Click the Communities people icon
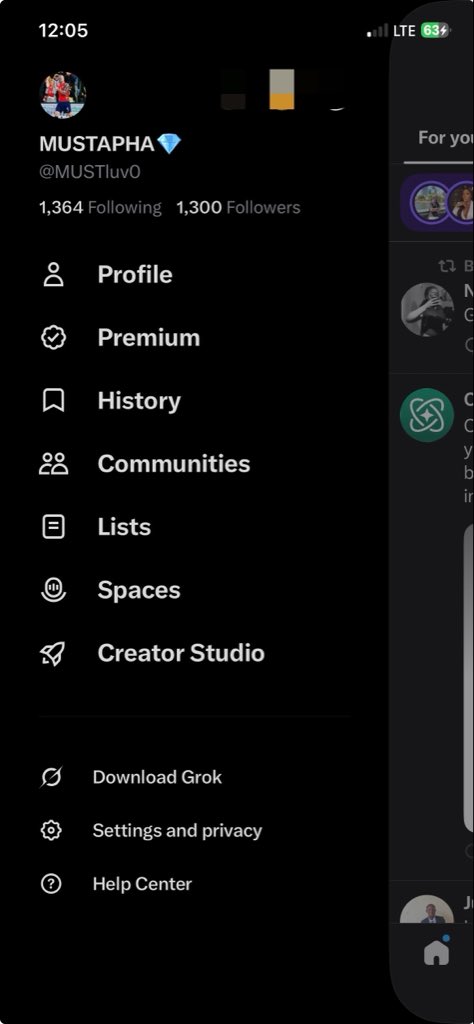This screenshot has height=1024, width=474. click(x=53, y=464)
